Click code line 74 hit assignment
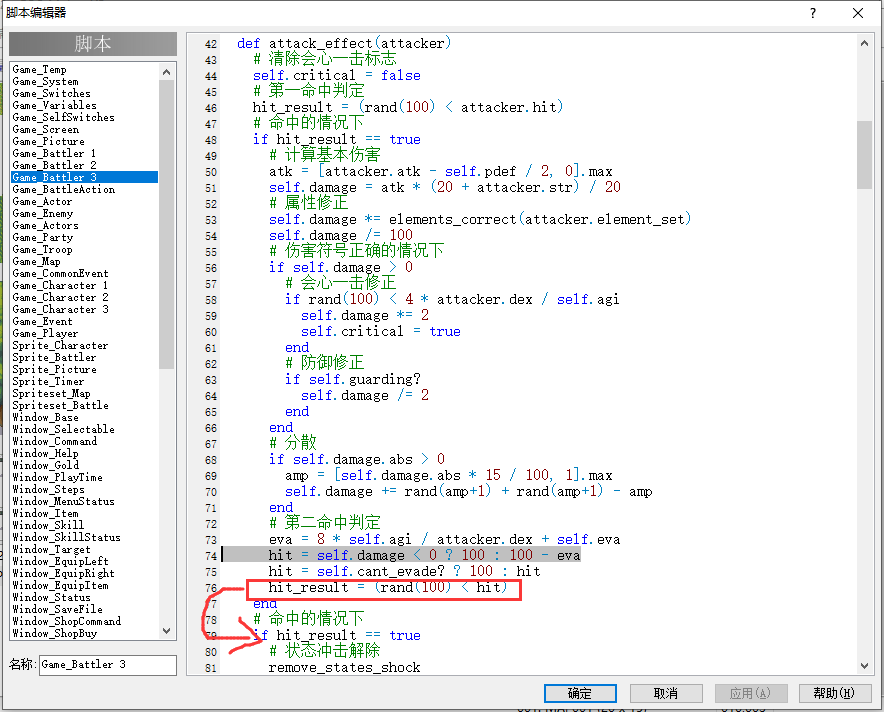This screenshot has width=884, height=712. pos(424,555)
